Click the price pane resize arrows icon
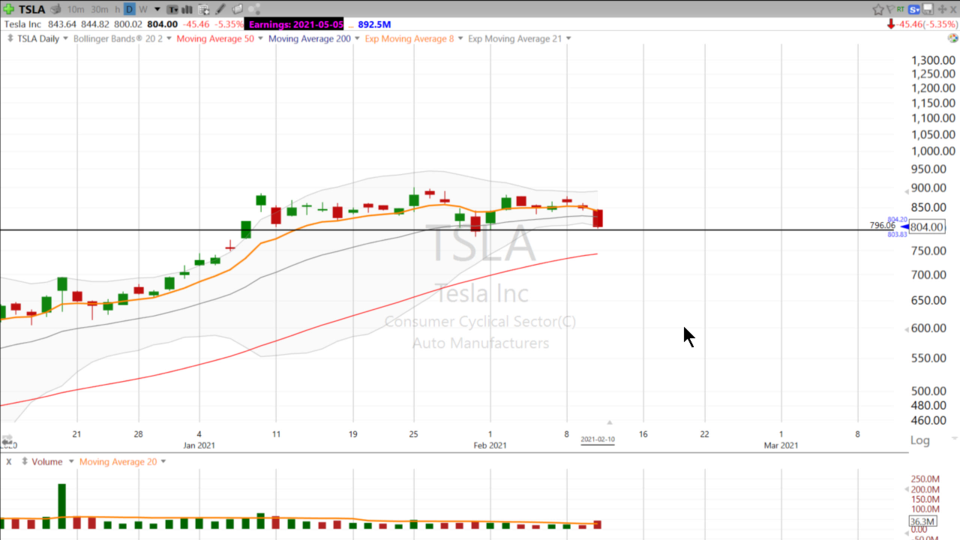This screenshot has width=960, height=540. coord(10,38)
